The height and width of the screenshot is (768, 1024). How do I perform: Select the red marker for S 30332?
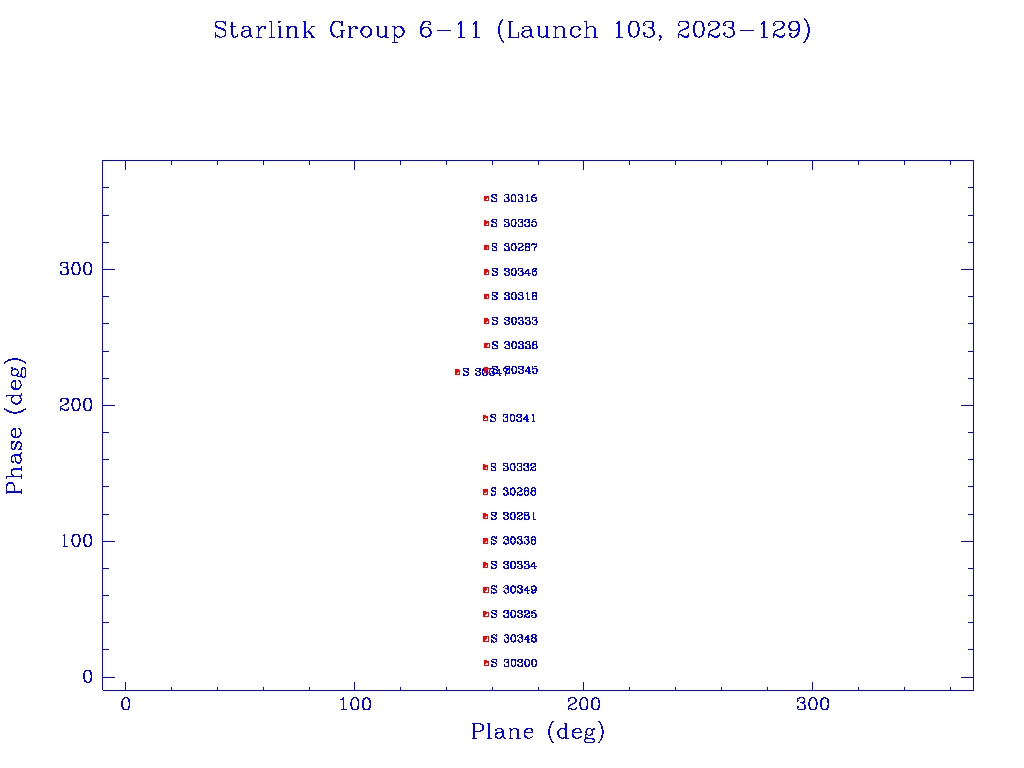[485, 467]
